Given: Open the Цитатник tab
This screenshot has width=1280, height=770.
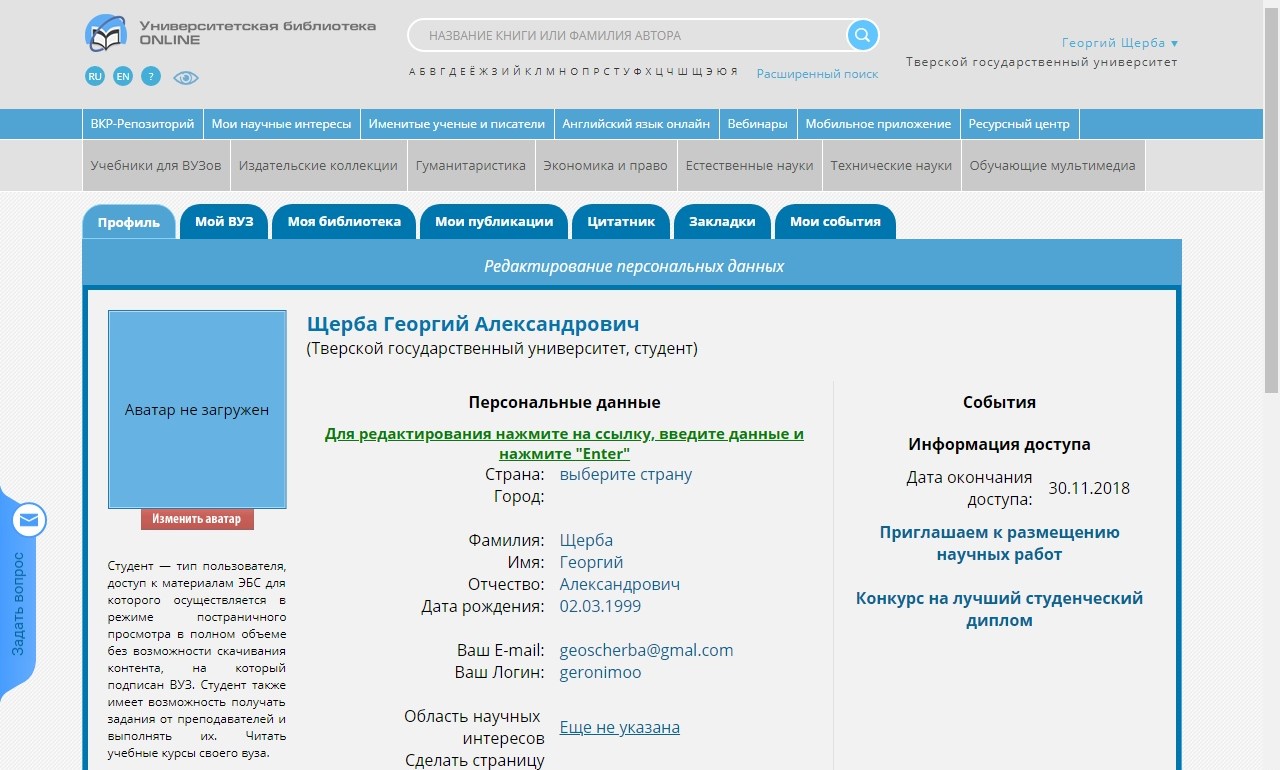Looking at the screenshot, I should point(621,222).
